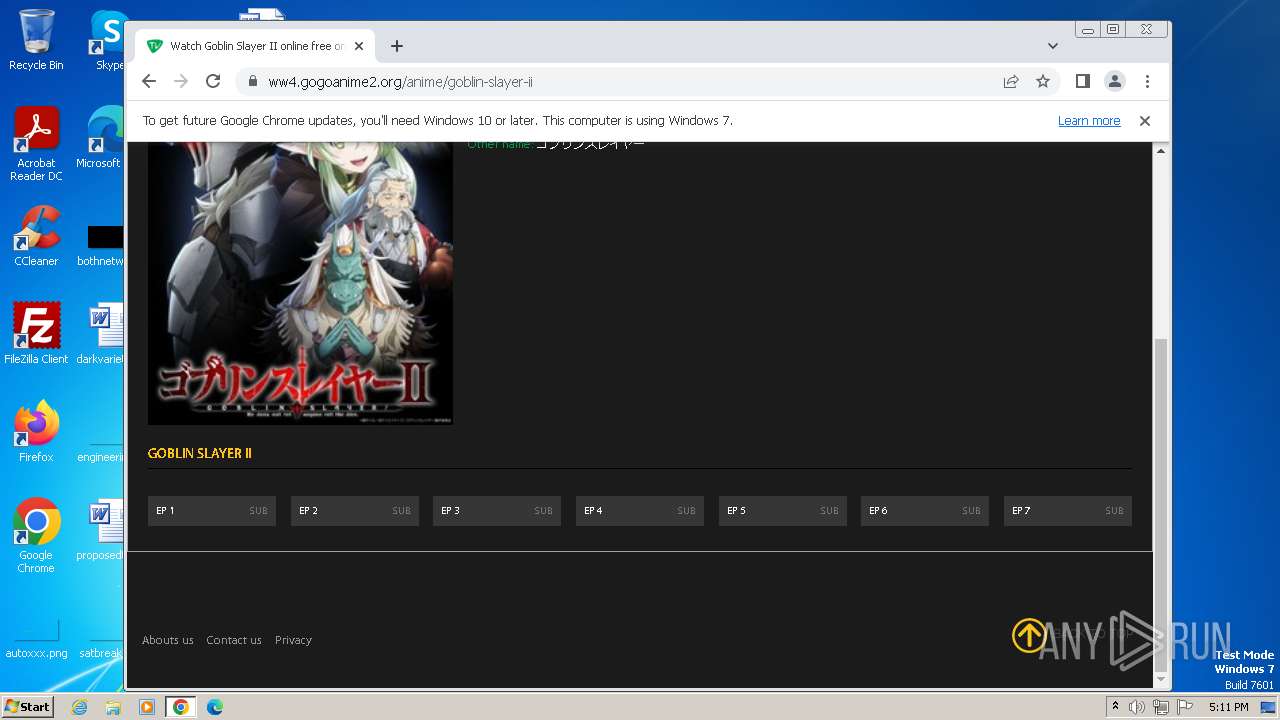Open the autoxxxx.png desktop file
The height and width of the screenshot is (720, 1280).
pos(36,640)
